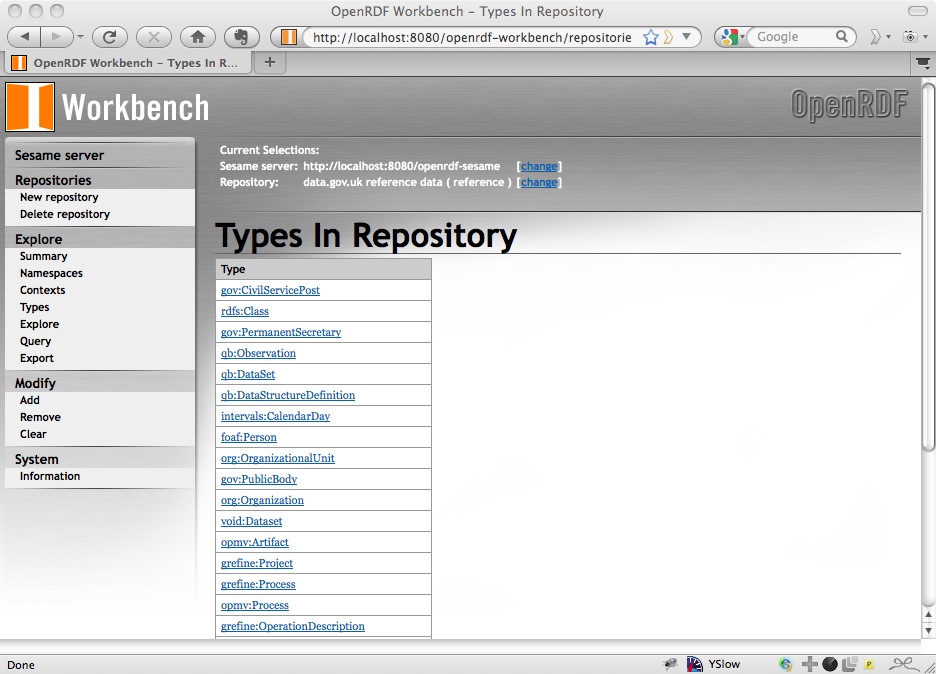Click the scrollbar up arrow
936x674 pixels.
[928, 615]
